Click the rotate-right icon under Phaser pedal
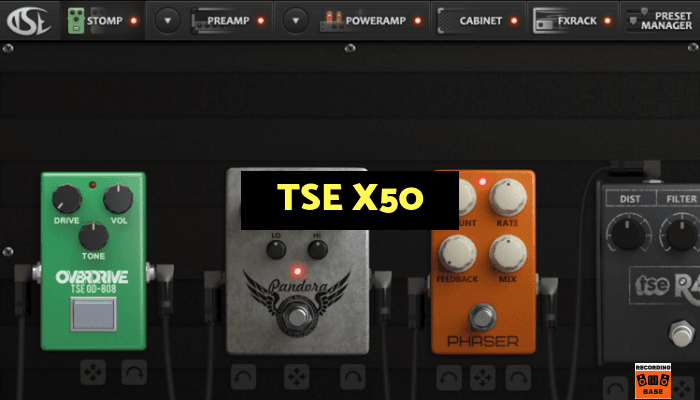The height and width of the screenshot is (400, 700). (x=518, y=378)
